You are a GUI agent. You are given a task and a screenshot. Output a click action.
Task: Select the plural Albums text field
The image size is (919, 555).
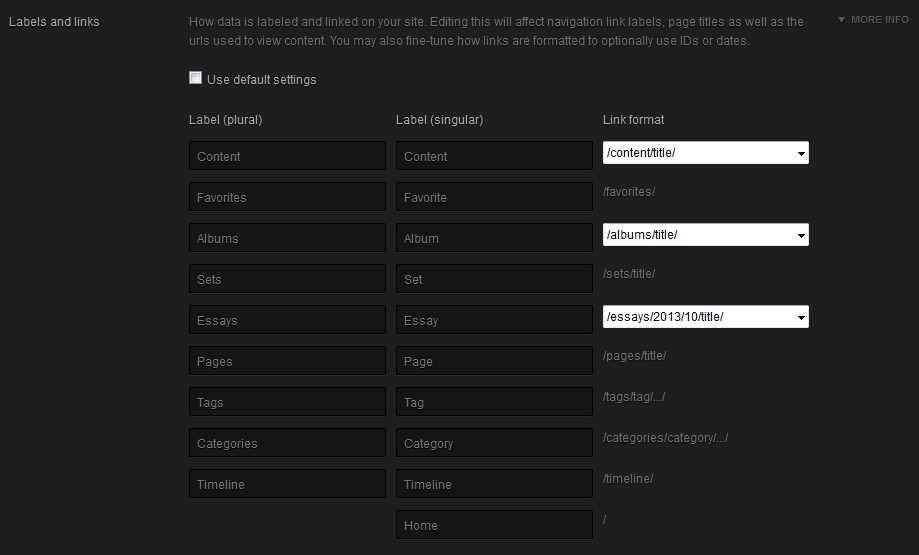pos(287,238)
